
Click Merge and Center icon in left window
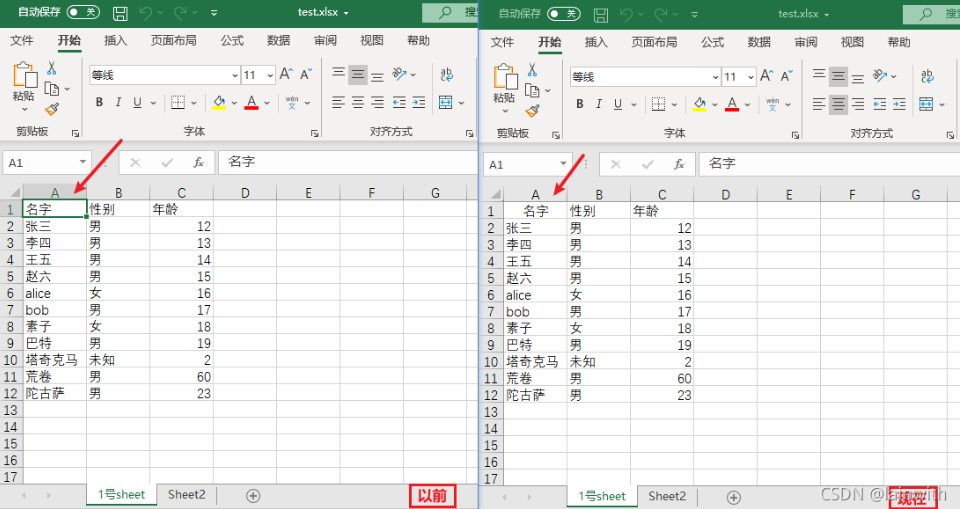[x=446, y=102]
